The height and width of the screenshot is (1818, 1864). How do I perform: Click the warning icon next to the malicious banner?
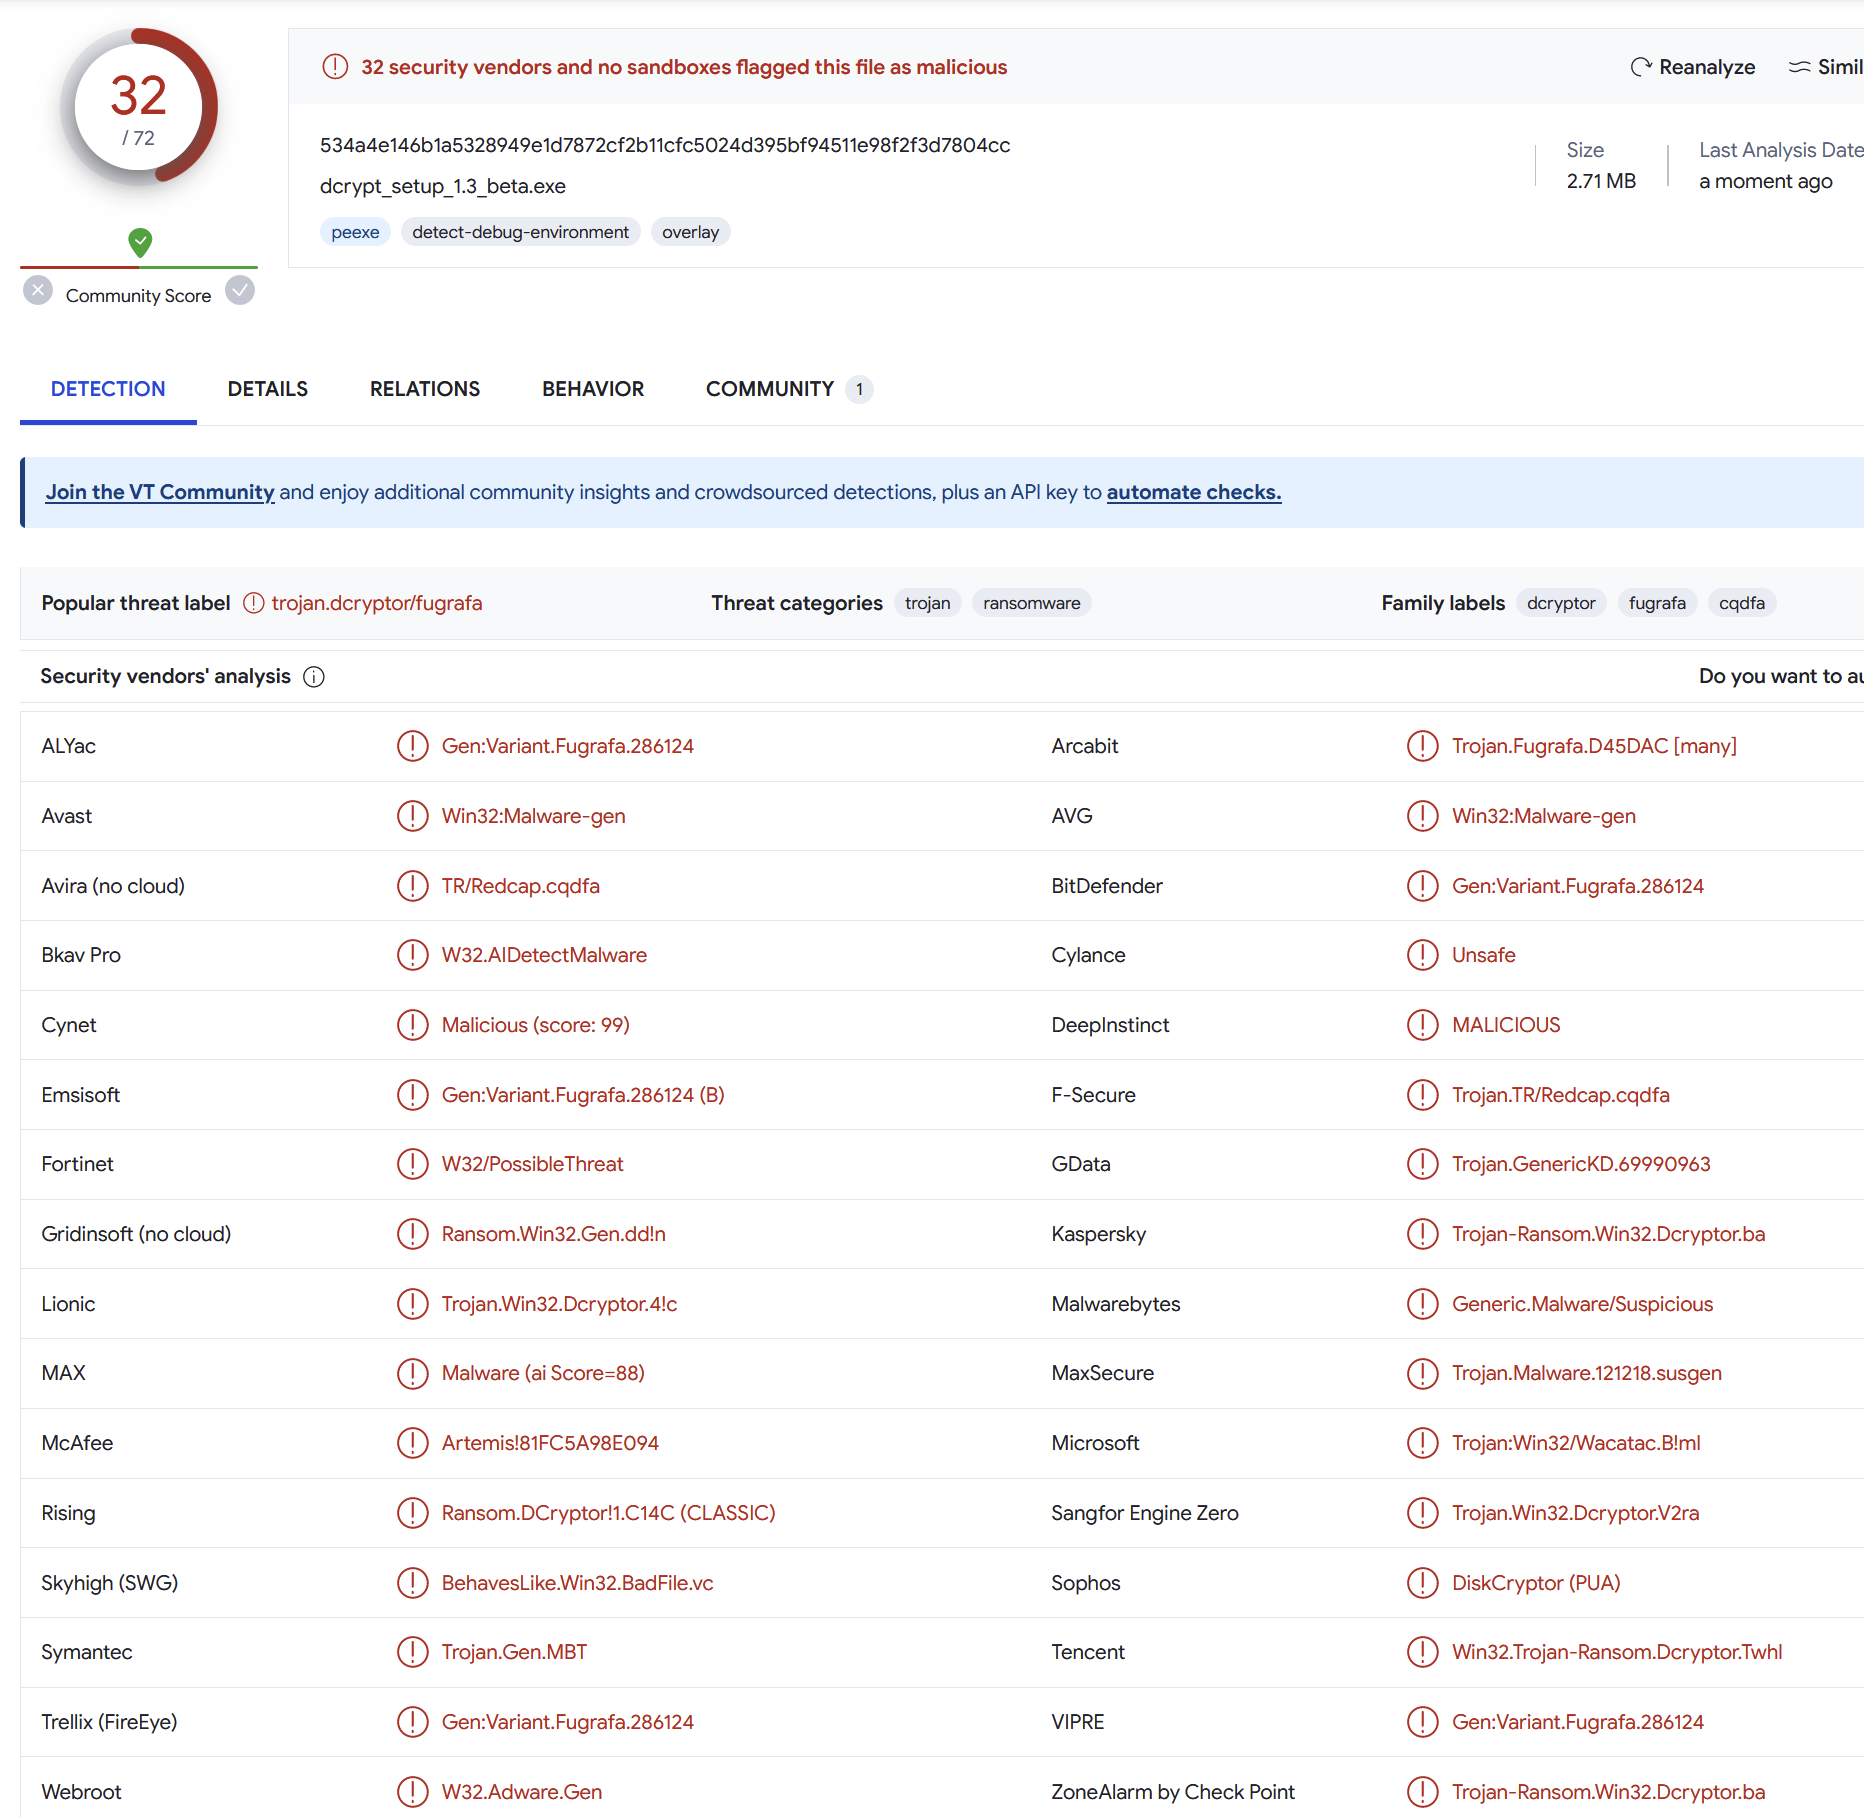click(x=335, y=66)
